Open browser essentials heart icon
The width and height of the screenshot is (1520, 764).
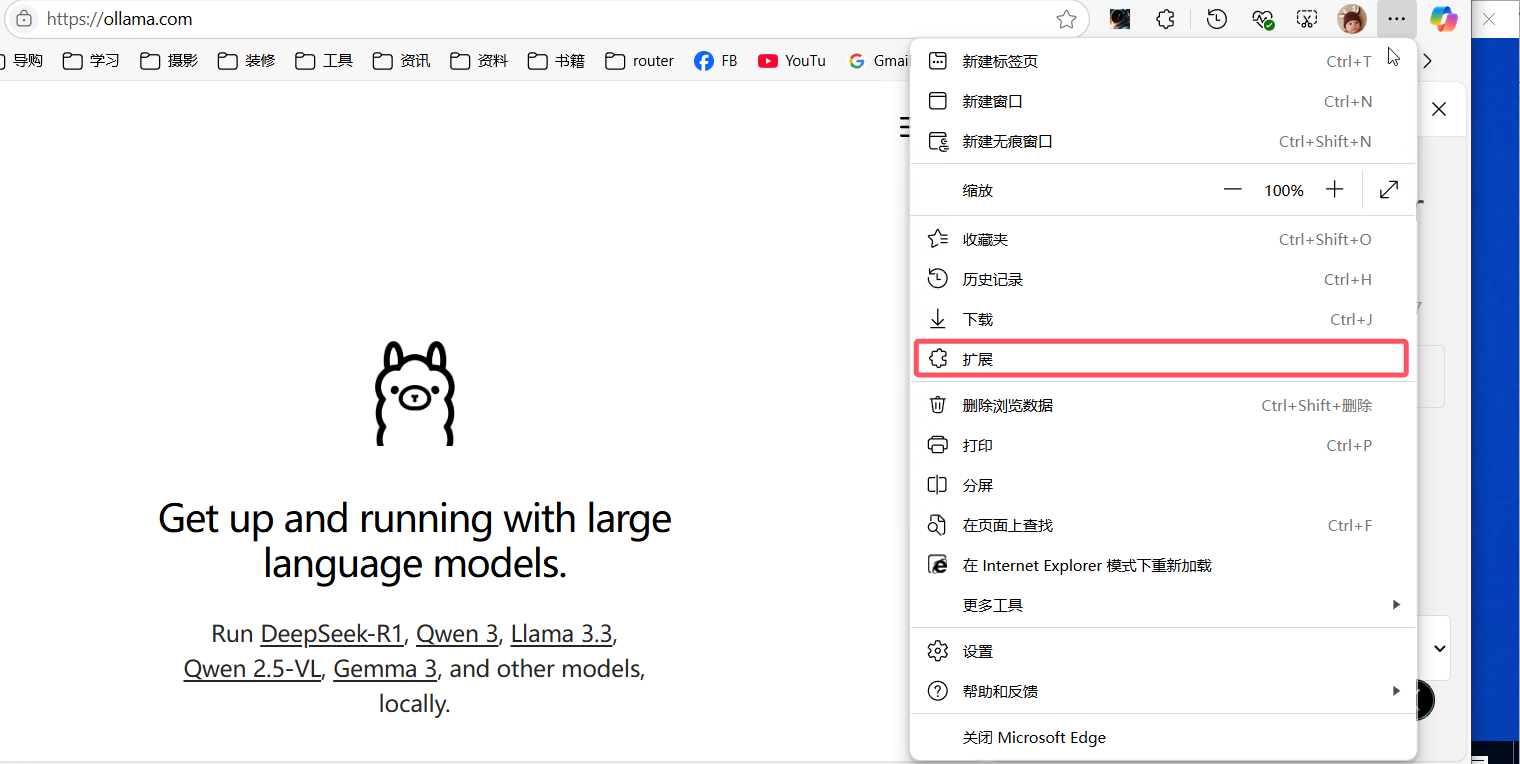pos(1263,19)
